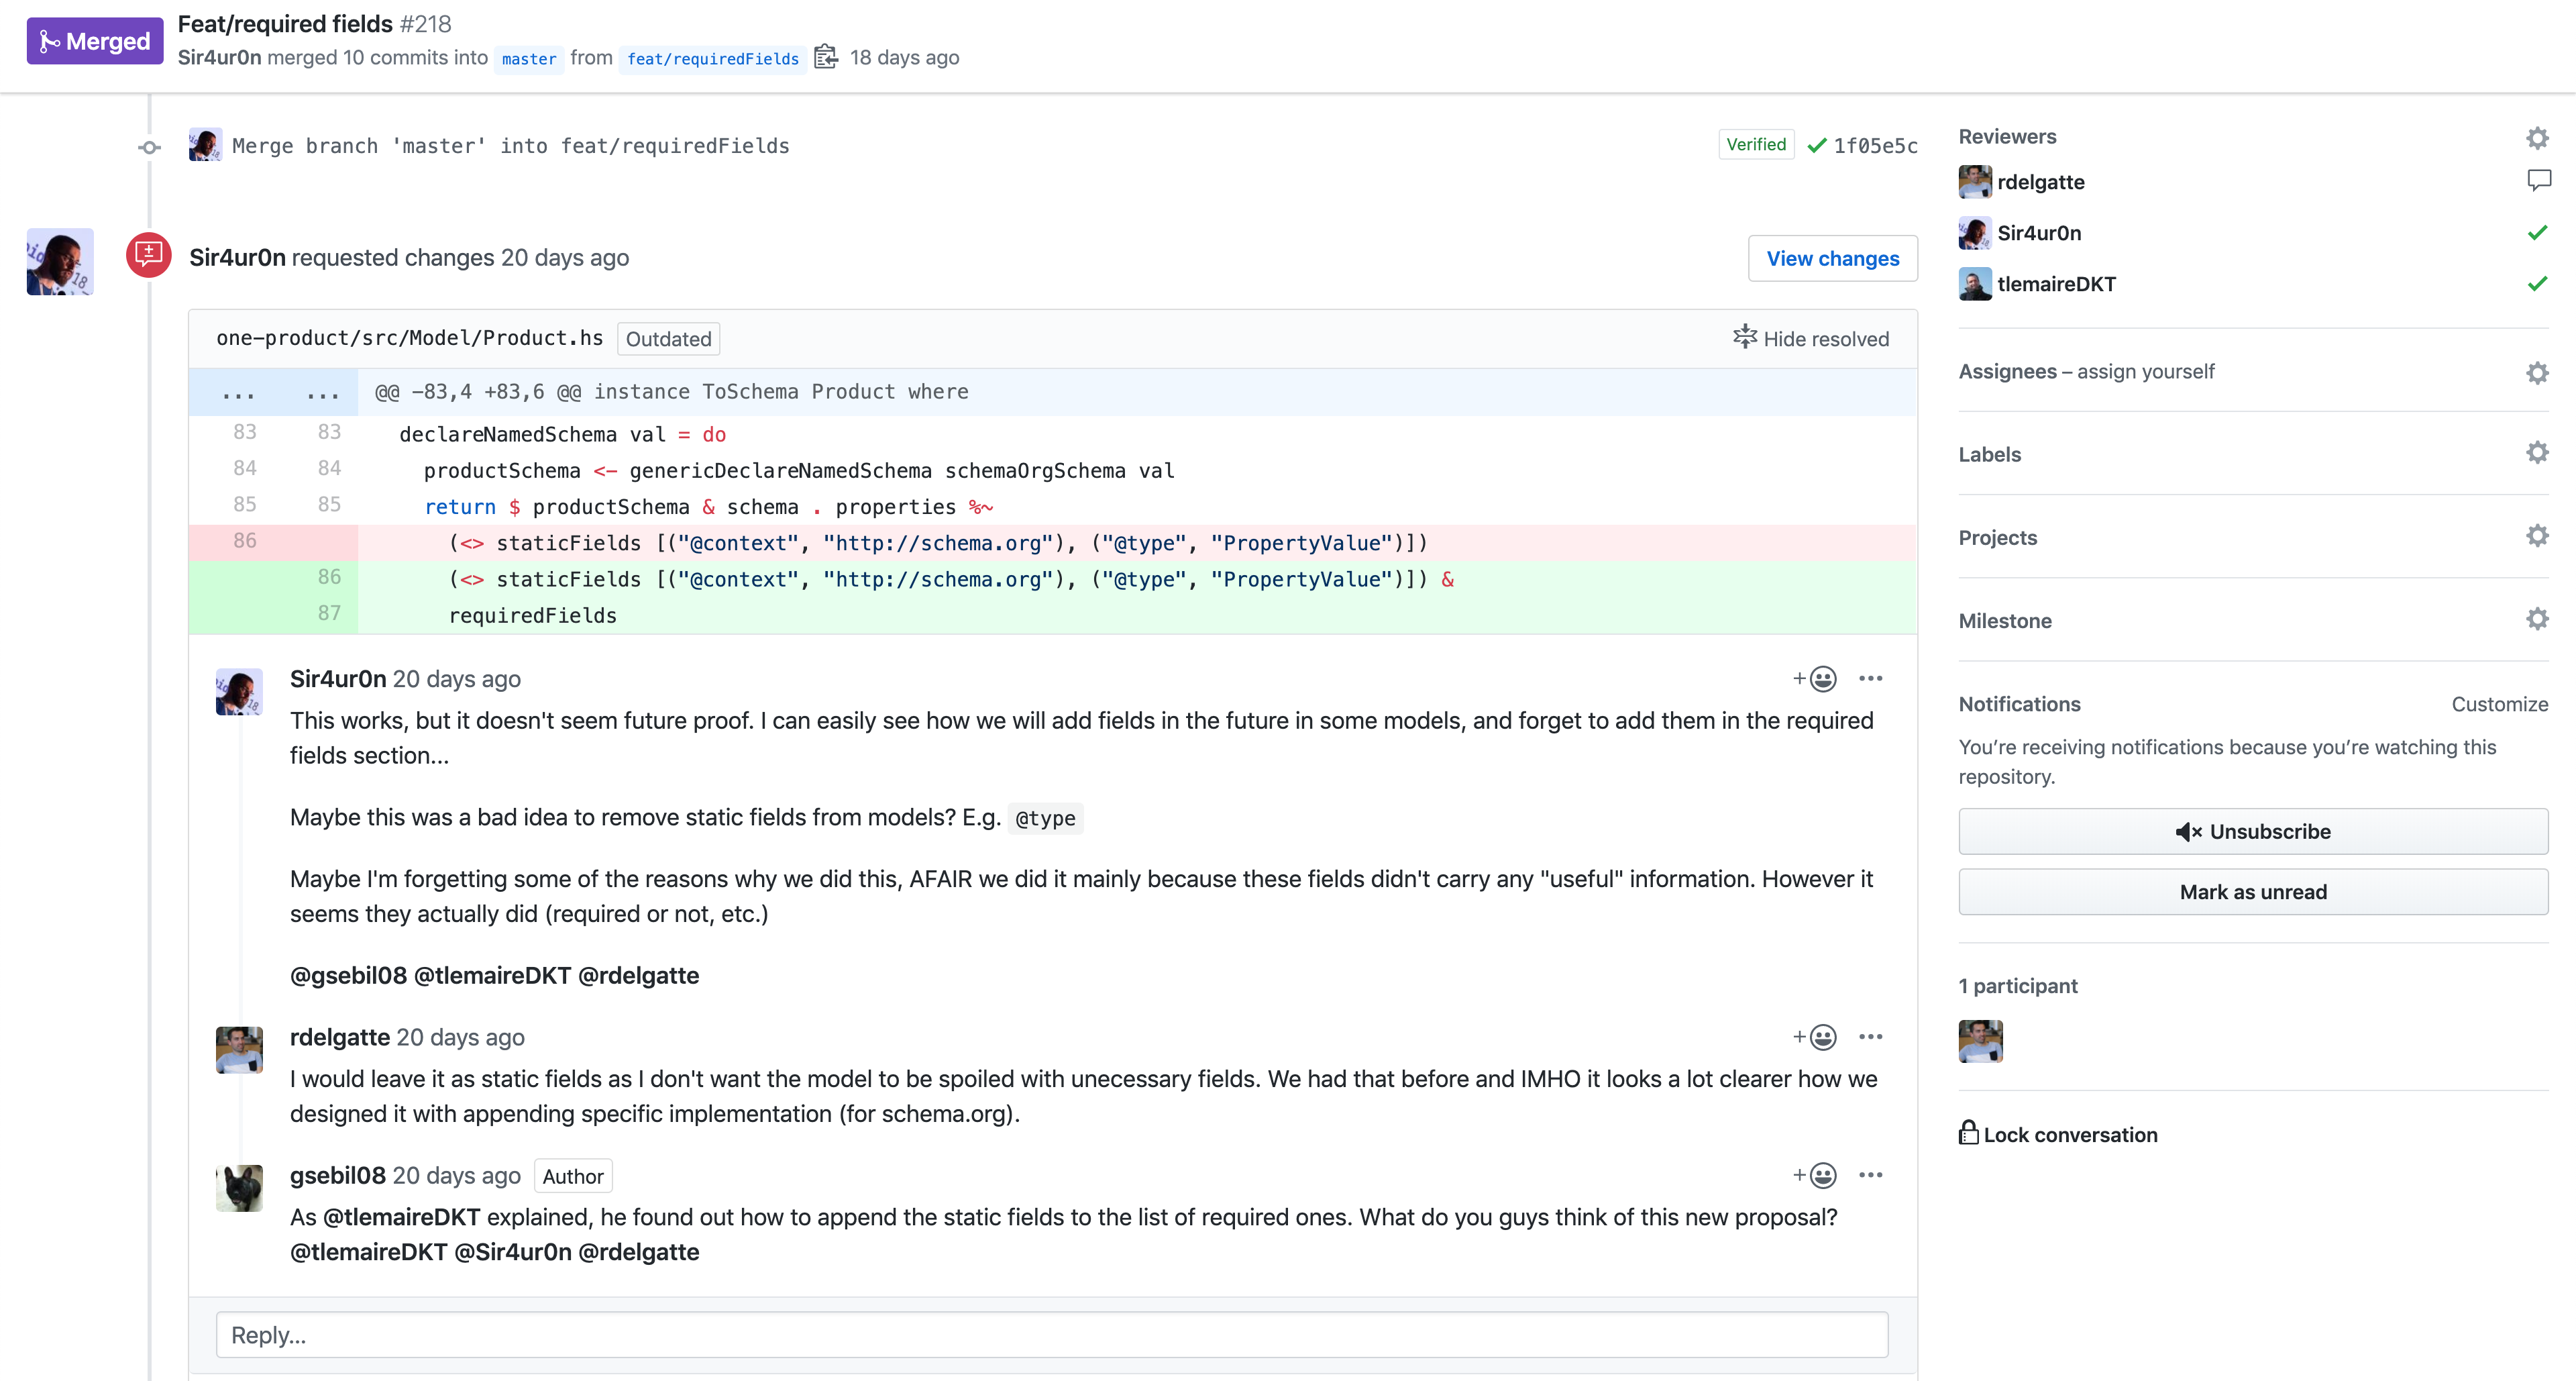The image size is (2576, 1381).
Task: Copy the feat/requiredFields branch name icon
Action: coord(825,57)
